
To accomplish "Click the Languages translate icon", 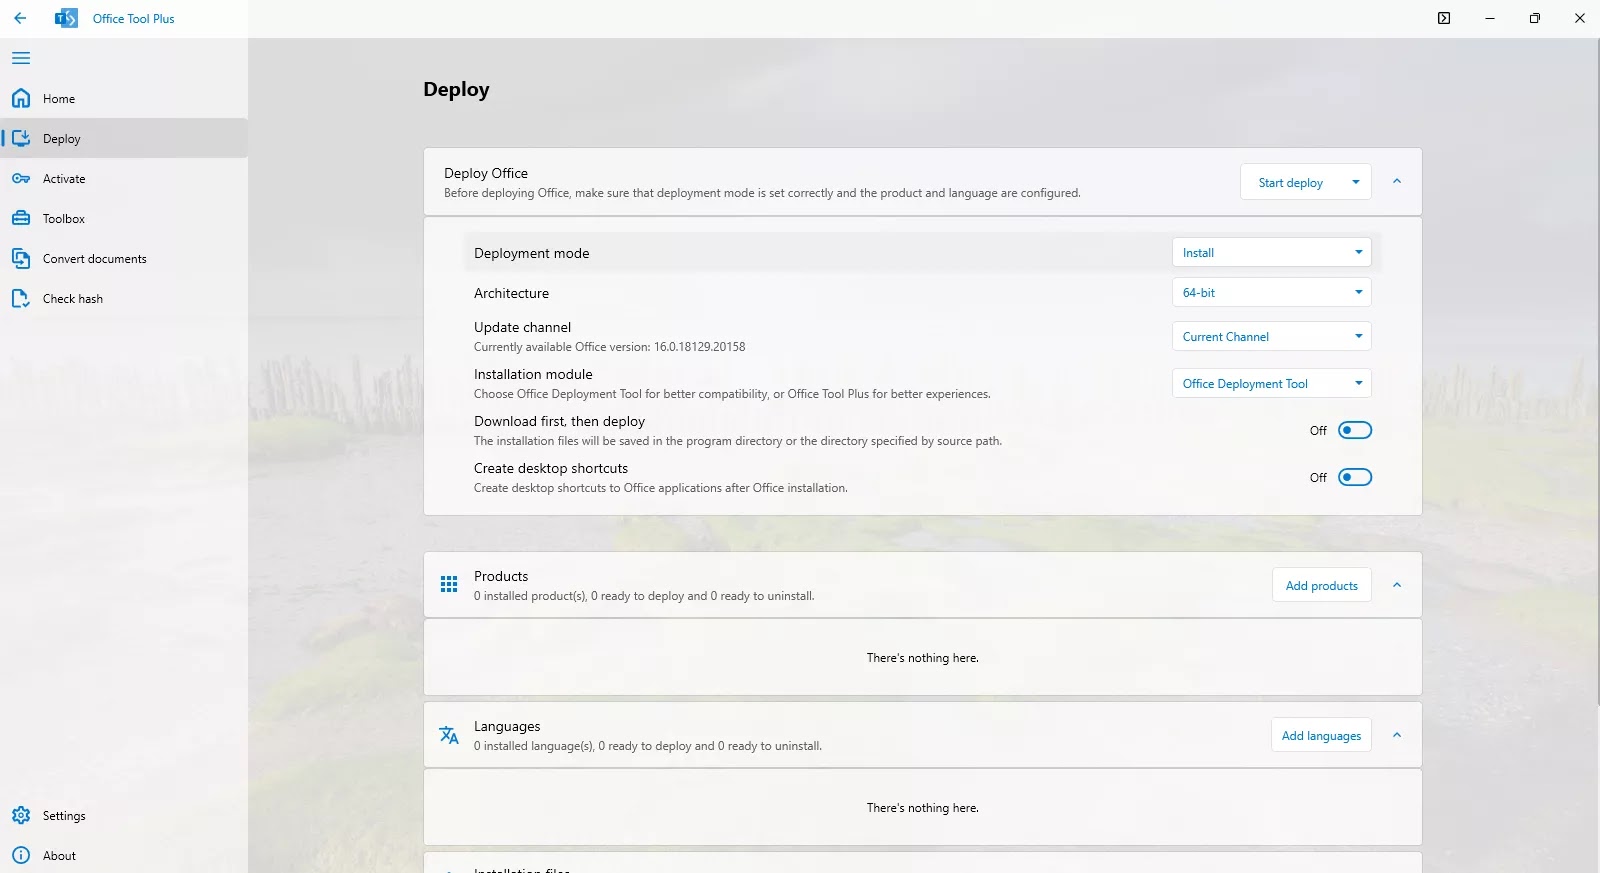I will tap(449, 735).
